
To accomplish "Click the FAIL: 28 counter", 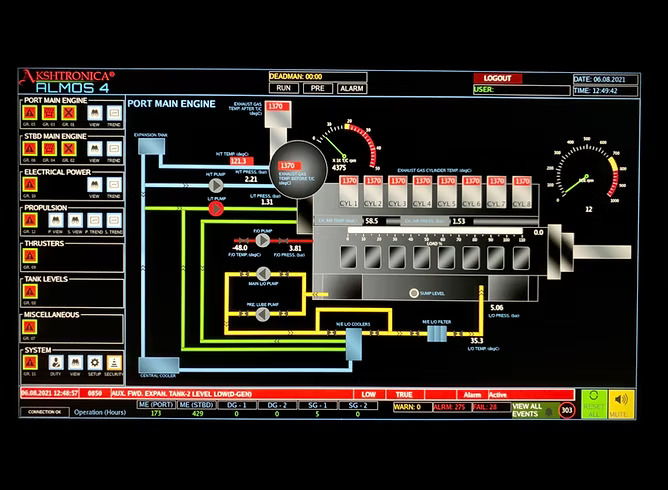I will pyautogui.click(x=489, y=407).
